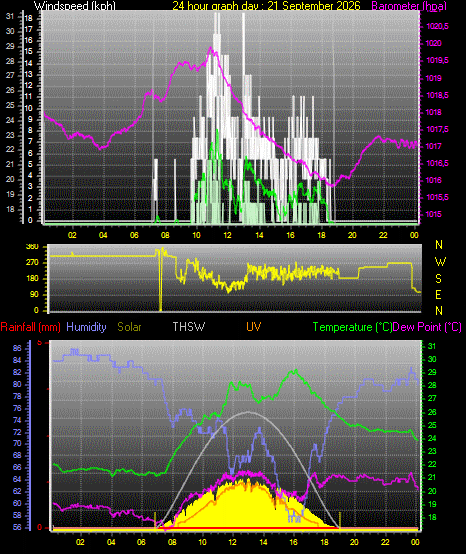Click '86' on the blue humidity axis
The height and width of the screenshot is (554, 466).
coord(17,348)
